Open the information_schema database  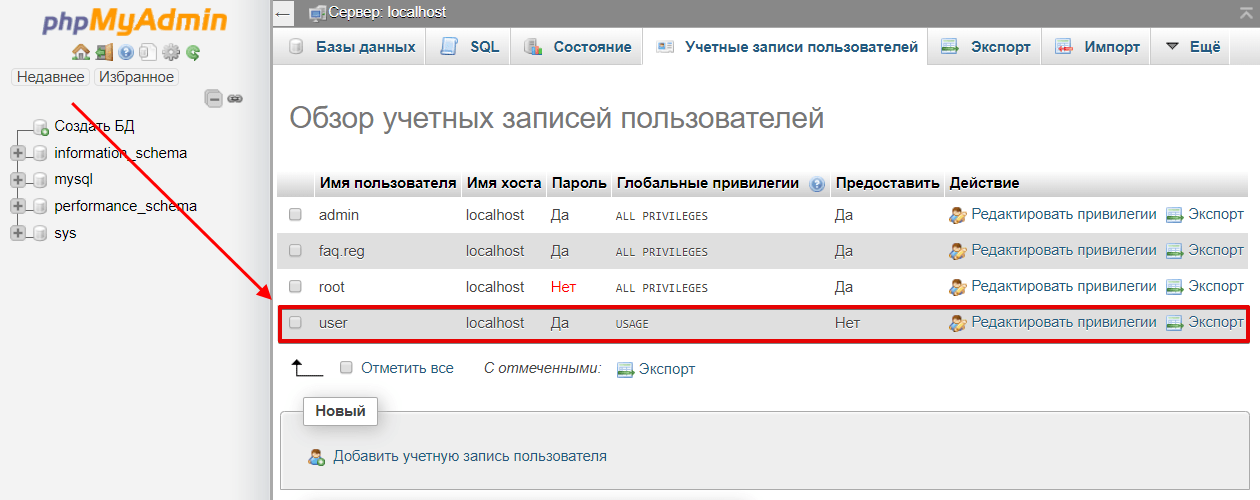coord(120,153)
